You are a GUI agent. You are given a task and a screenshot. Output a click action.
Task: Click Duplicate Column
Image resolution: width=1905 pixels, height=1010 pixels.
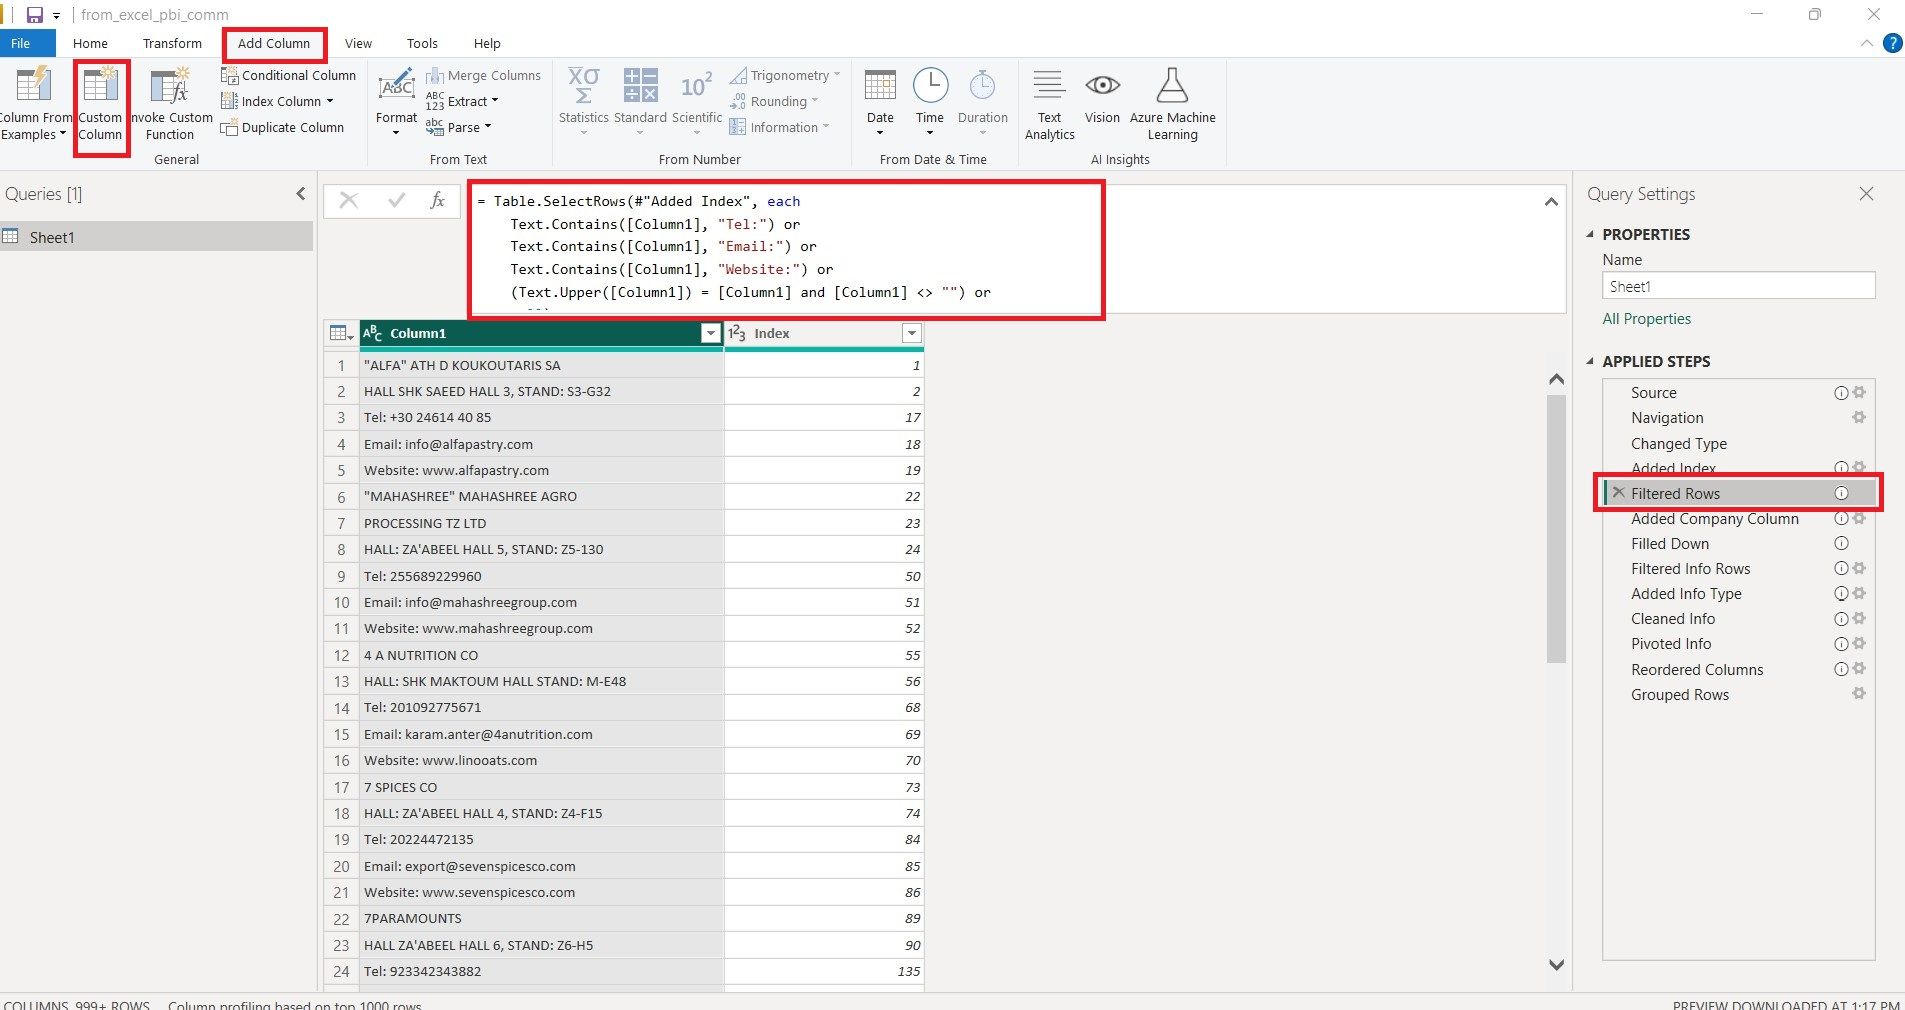tap(282, 127)
